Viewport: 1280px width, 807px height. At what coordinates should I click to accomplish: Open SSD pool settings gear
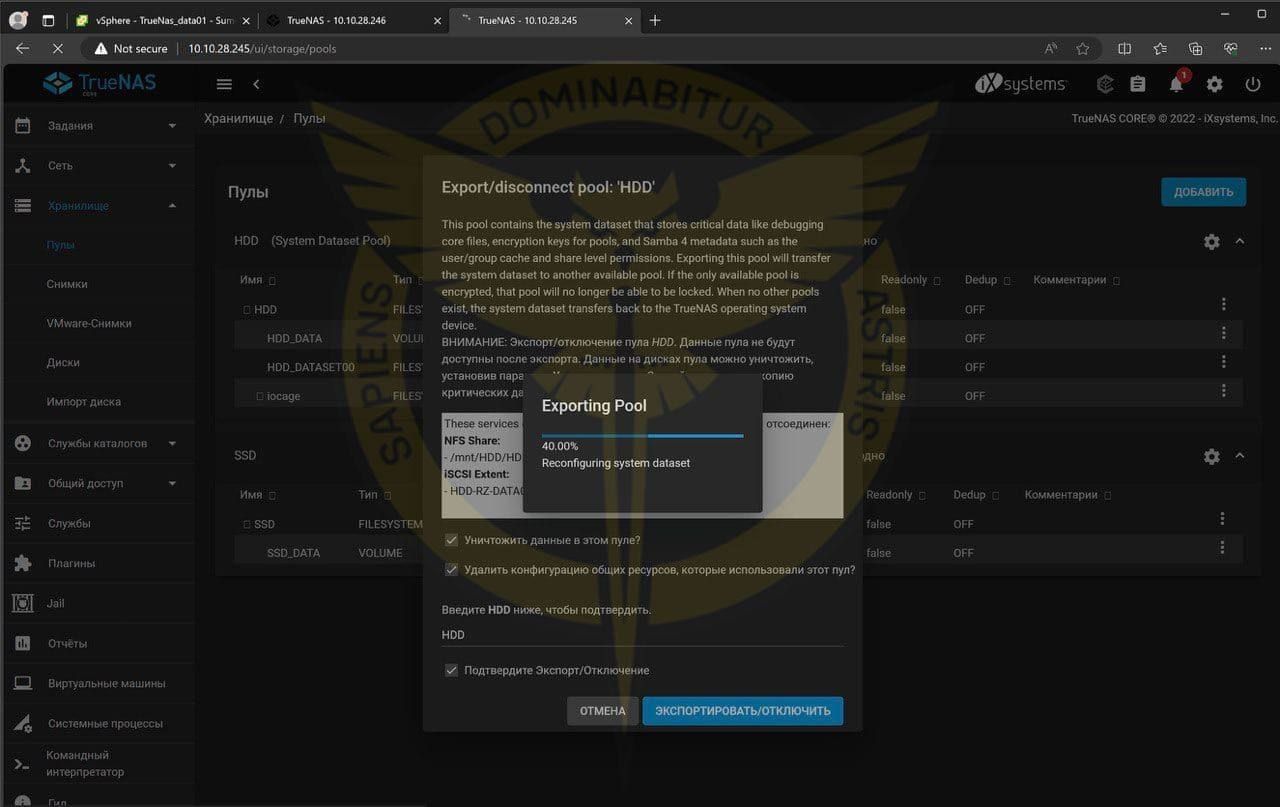pos(1211,456)
